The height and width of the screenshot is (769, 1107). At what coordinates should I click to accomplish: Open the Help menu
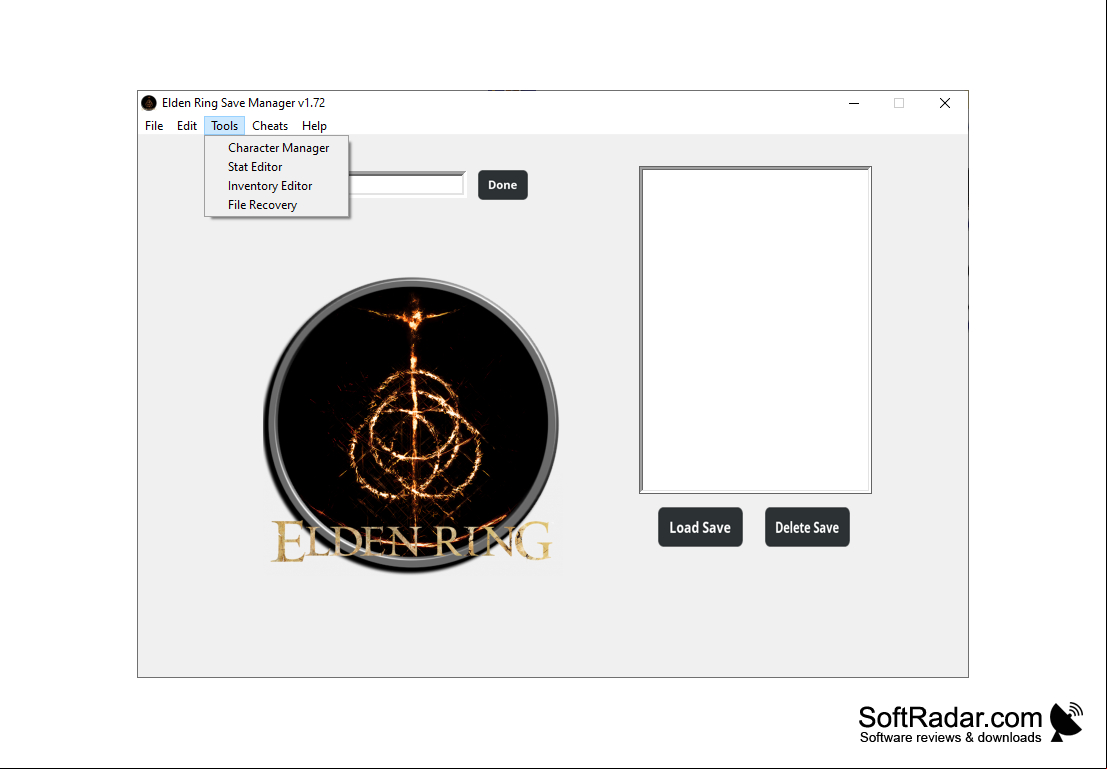pyautogui.click(x=314, y=126)
